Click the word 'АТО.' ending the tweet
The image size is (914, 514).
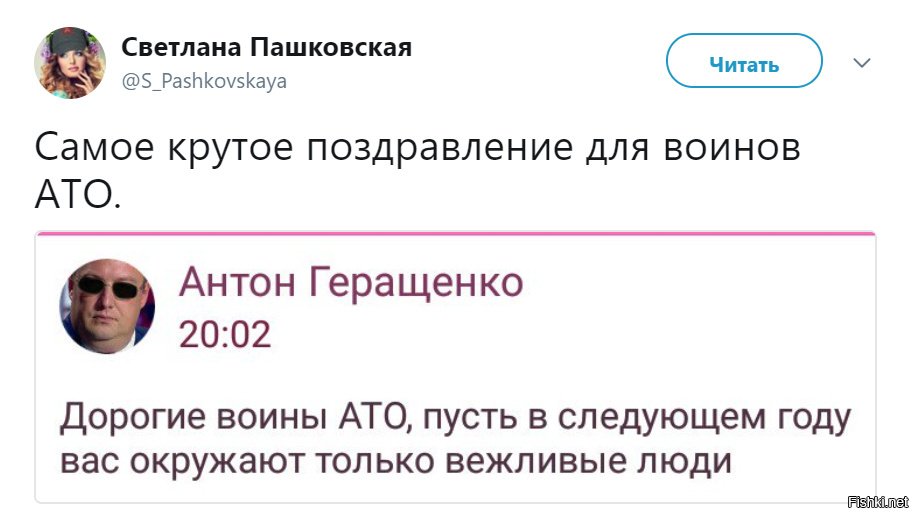[78, 195]
